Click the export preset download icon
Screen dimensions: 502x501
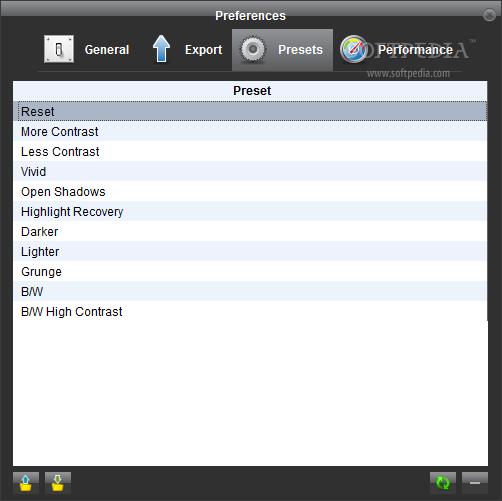click(x=58, y=482)
